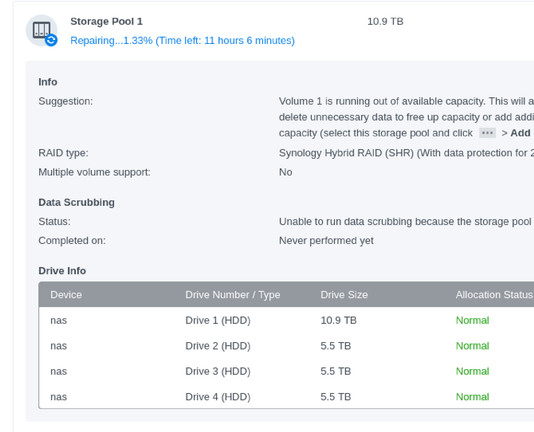Sort by the Device column header

[x=66, y=295]
